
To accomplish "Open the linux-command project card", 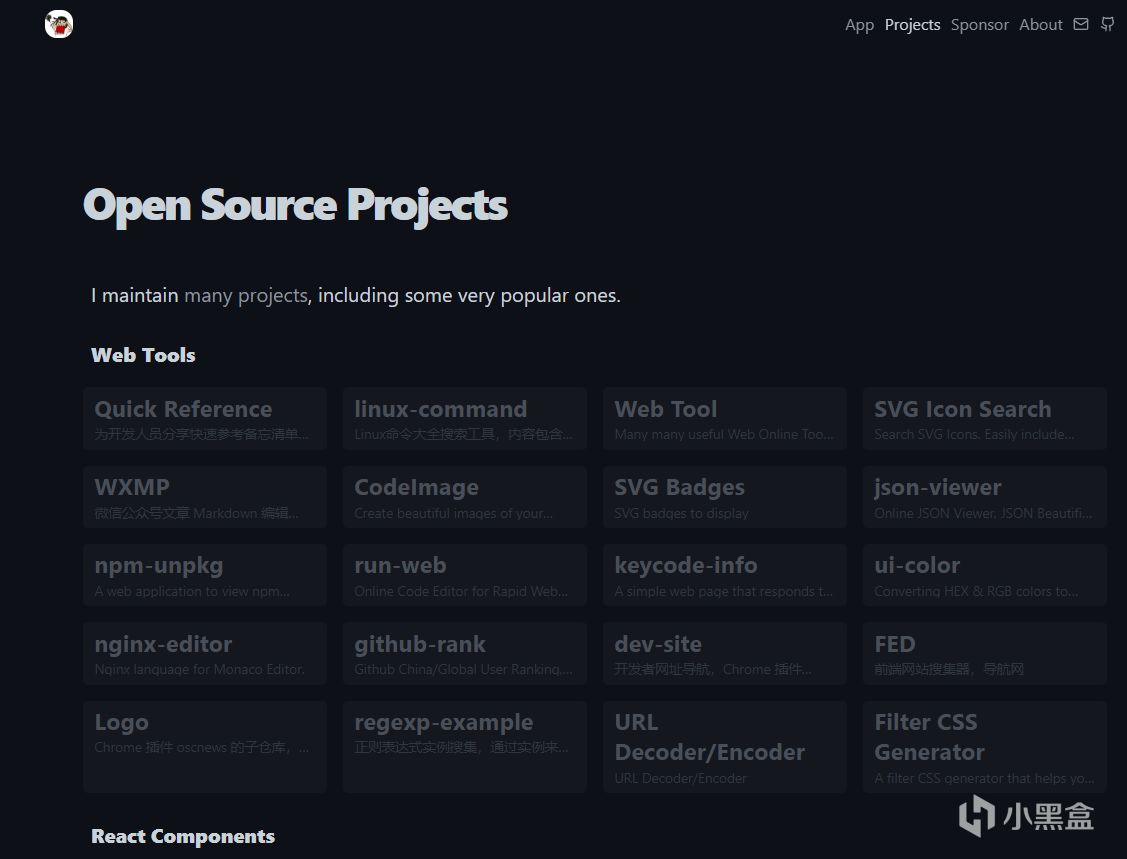I will [x=464, y=419].
